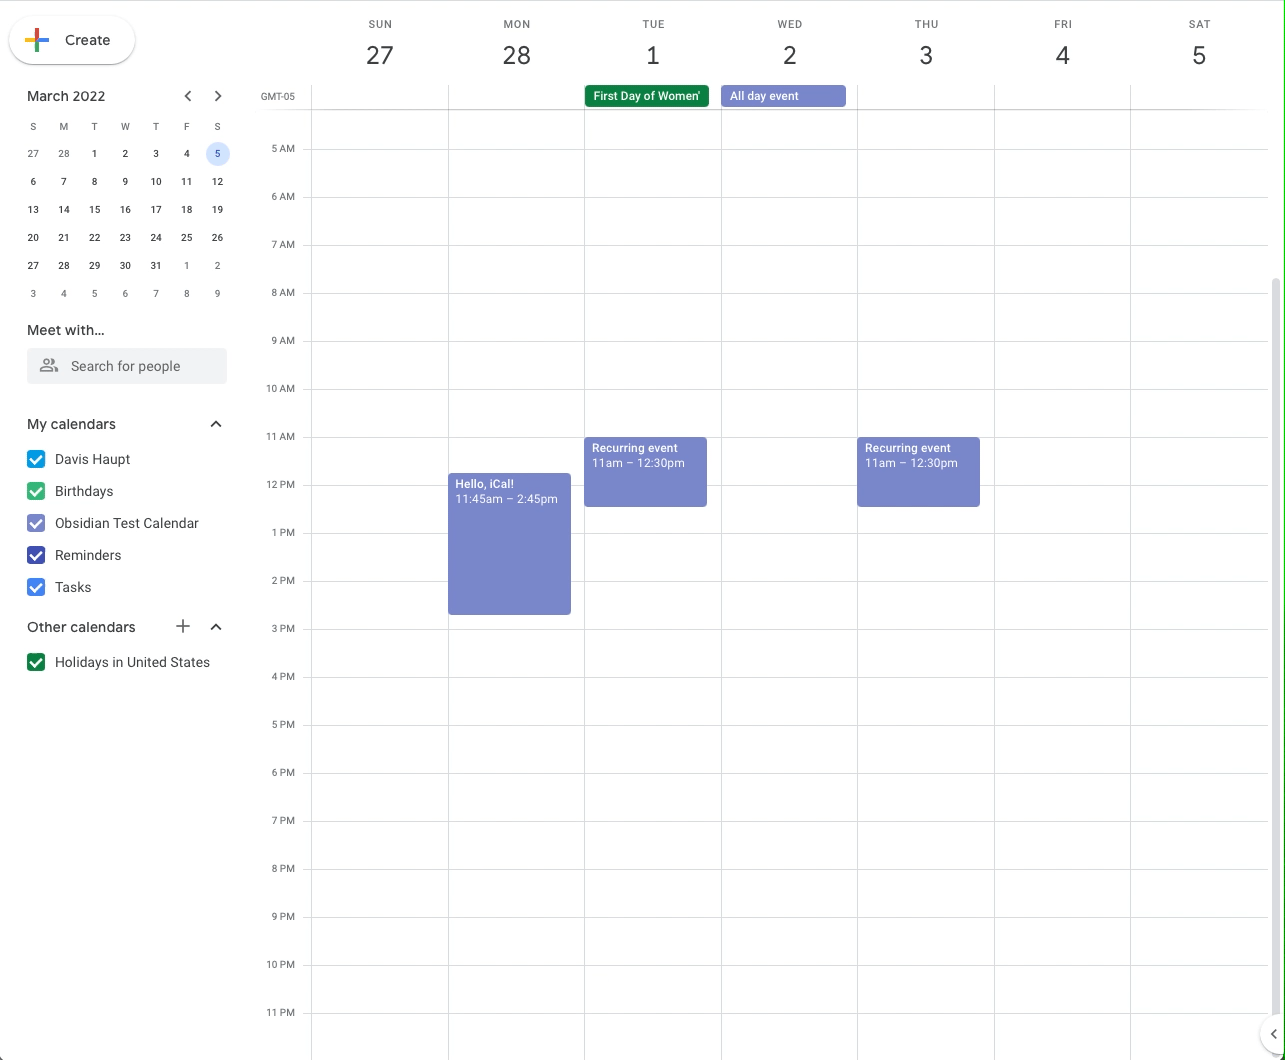The height and width of the screenshot is (1060, 1285).
Task: Toggle Holidays in United States checkbox
Action: (36, 662)
